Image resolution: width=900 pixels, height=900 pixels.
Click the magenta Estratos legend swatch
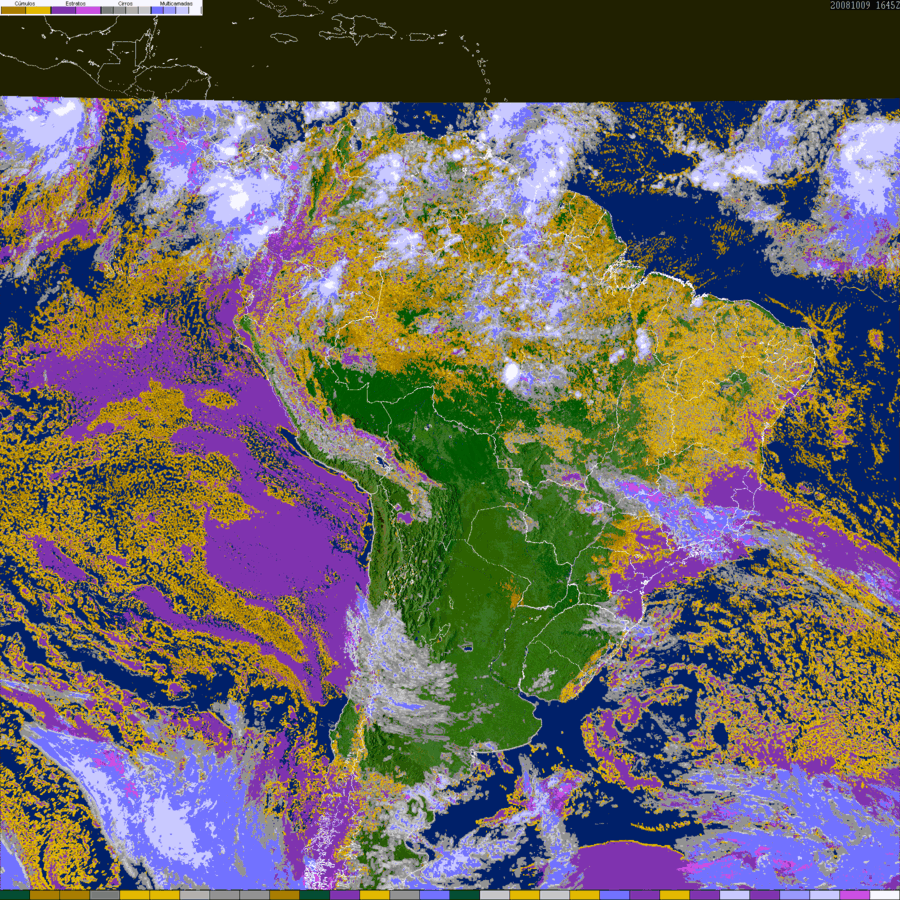[x=88, y=10]
